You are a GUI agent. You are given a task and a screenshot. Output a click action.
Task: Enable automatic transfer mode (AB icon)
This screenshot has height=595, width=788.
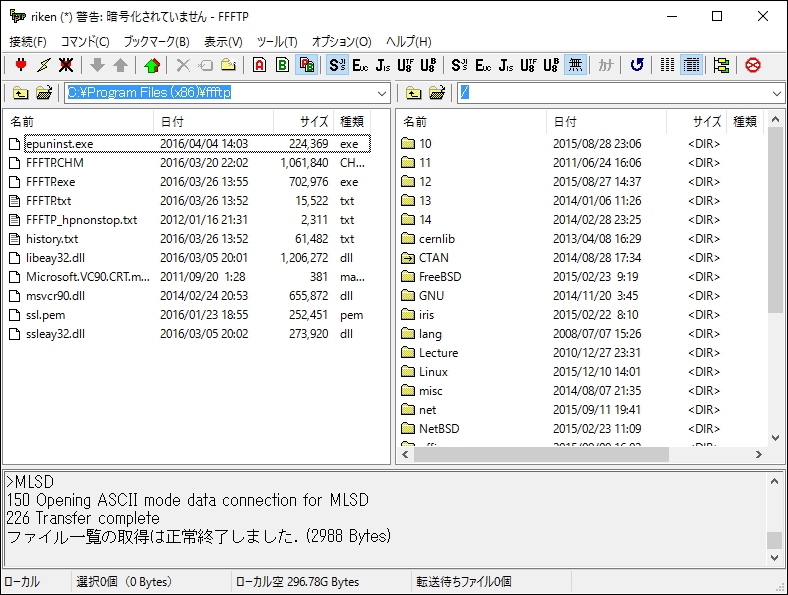306,65
